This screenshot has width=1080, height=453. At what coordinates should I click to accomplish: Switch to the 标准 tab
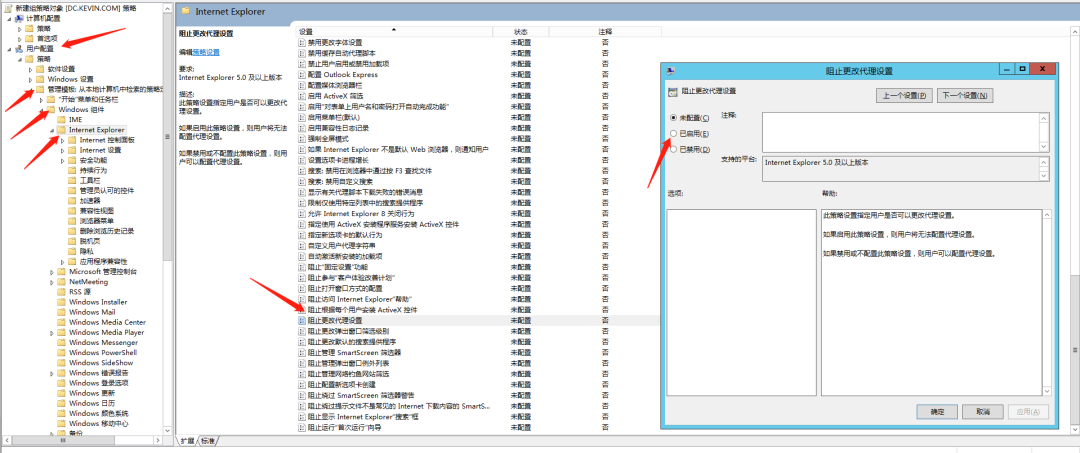coord(208,441)
